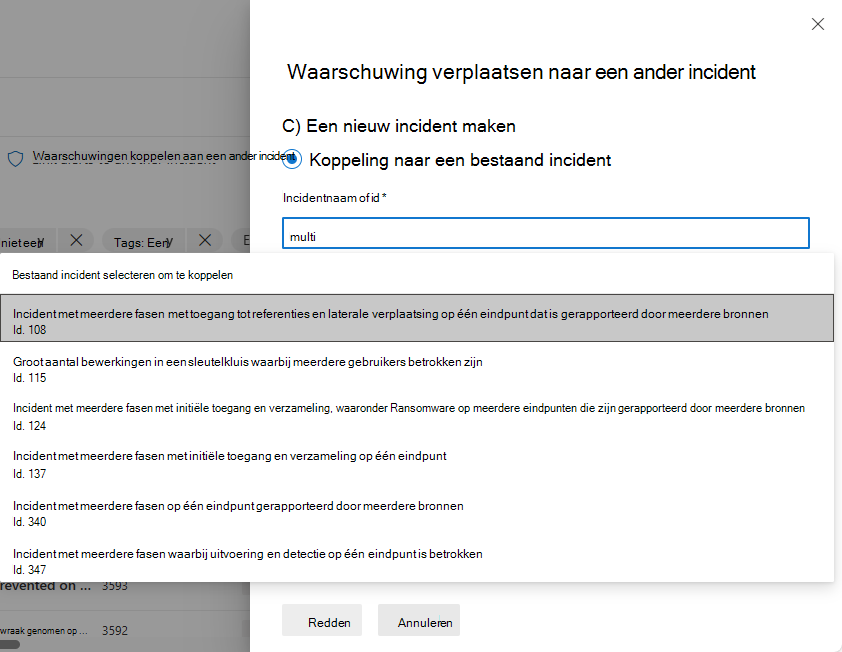Remove the filter chip left of the Tags chip

point(76,240)
